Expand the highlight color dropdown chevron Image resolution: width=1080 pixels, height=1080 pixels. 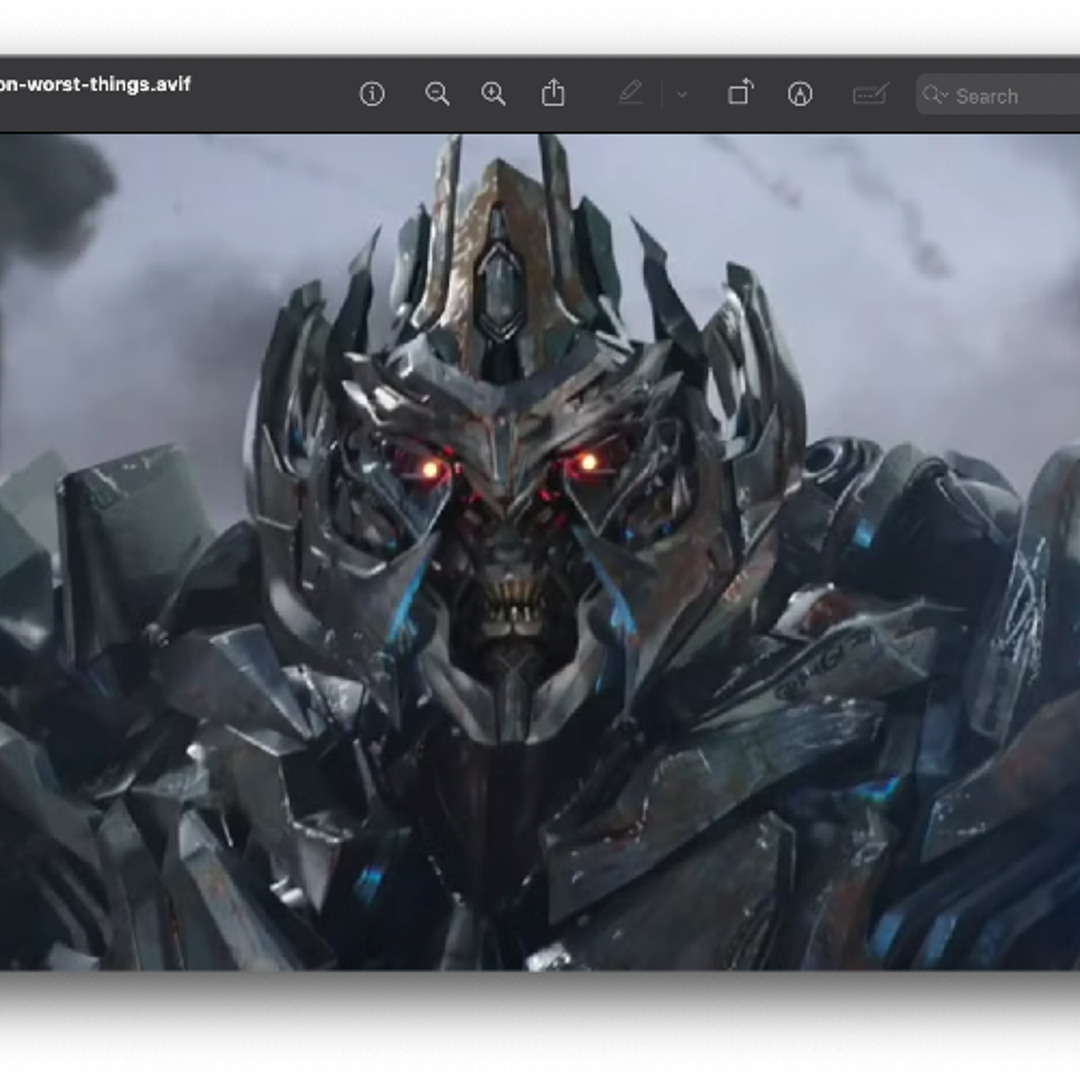(682, 95)
